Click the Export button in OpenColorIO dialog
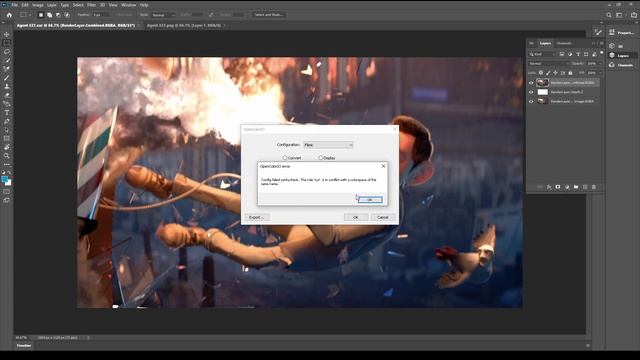 [257, 218]
